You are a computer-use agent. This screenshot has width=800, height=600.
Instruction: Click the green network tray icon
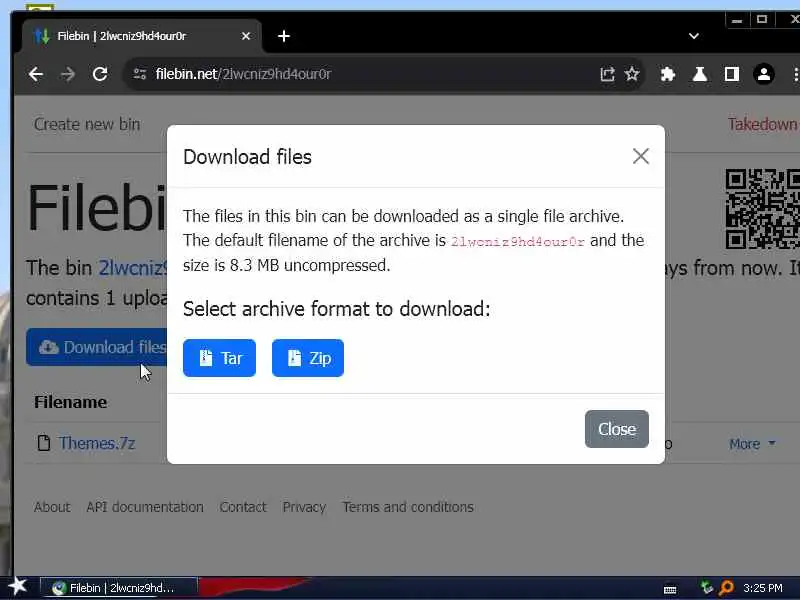tap(706, 588)
